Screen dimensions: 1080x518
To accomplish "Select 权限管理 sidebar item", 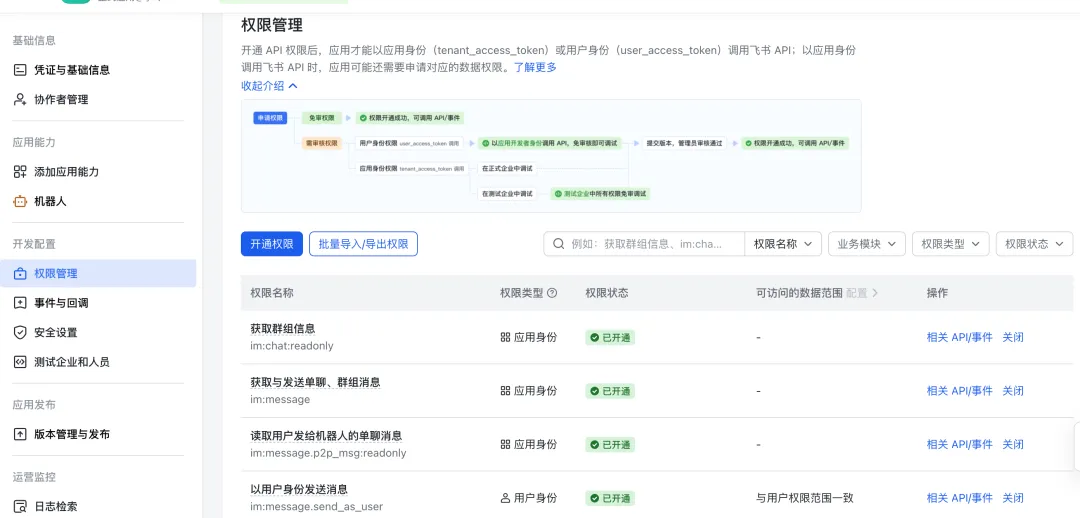I will tap(98, 273).
